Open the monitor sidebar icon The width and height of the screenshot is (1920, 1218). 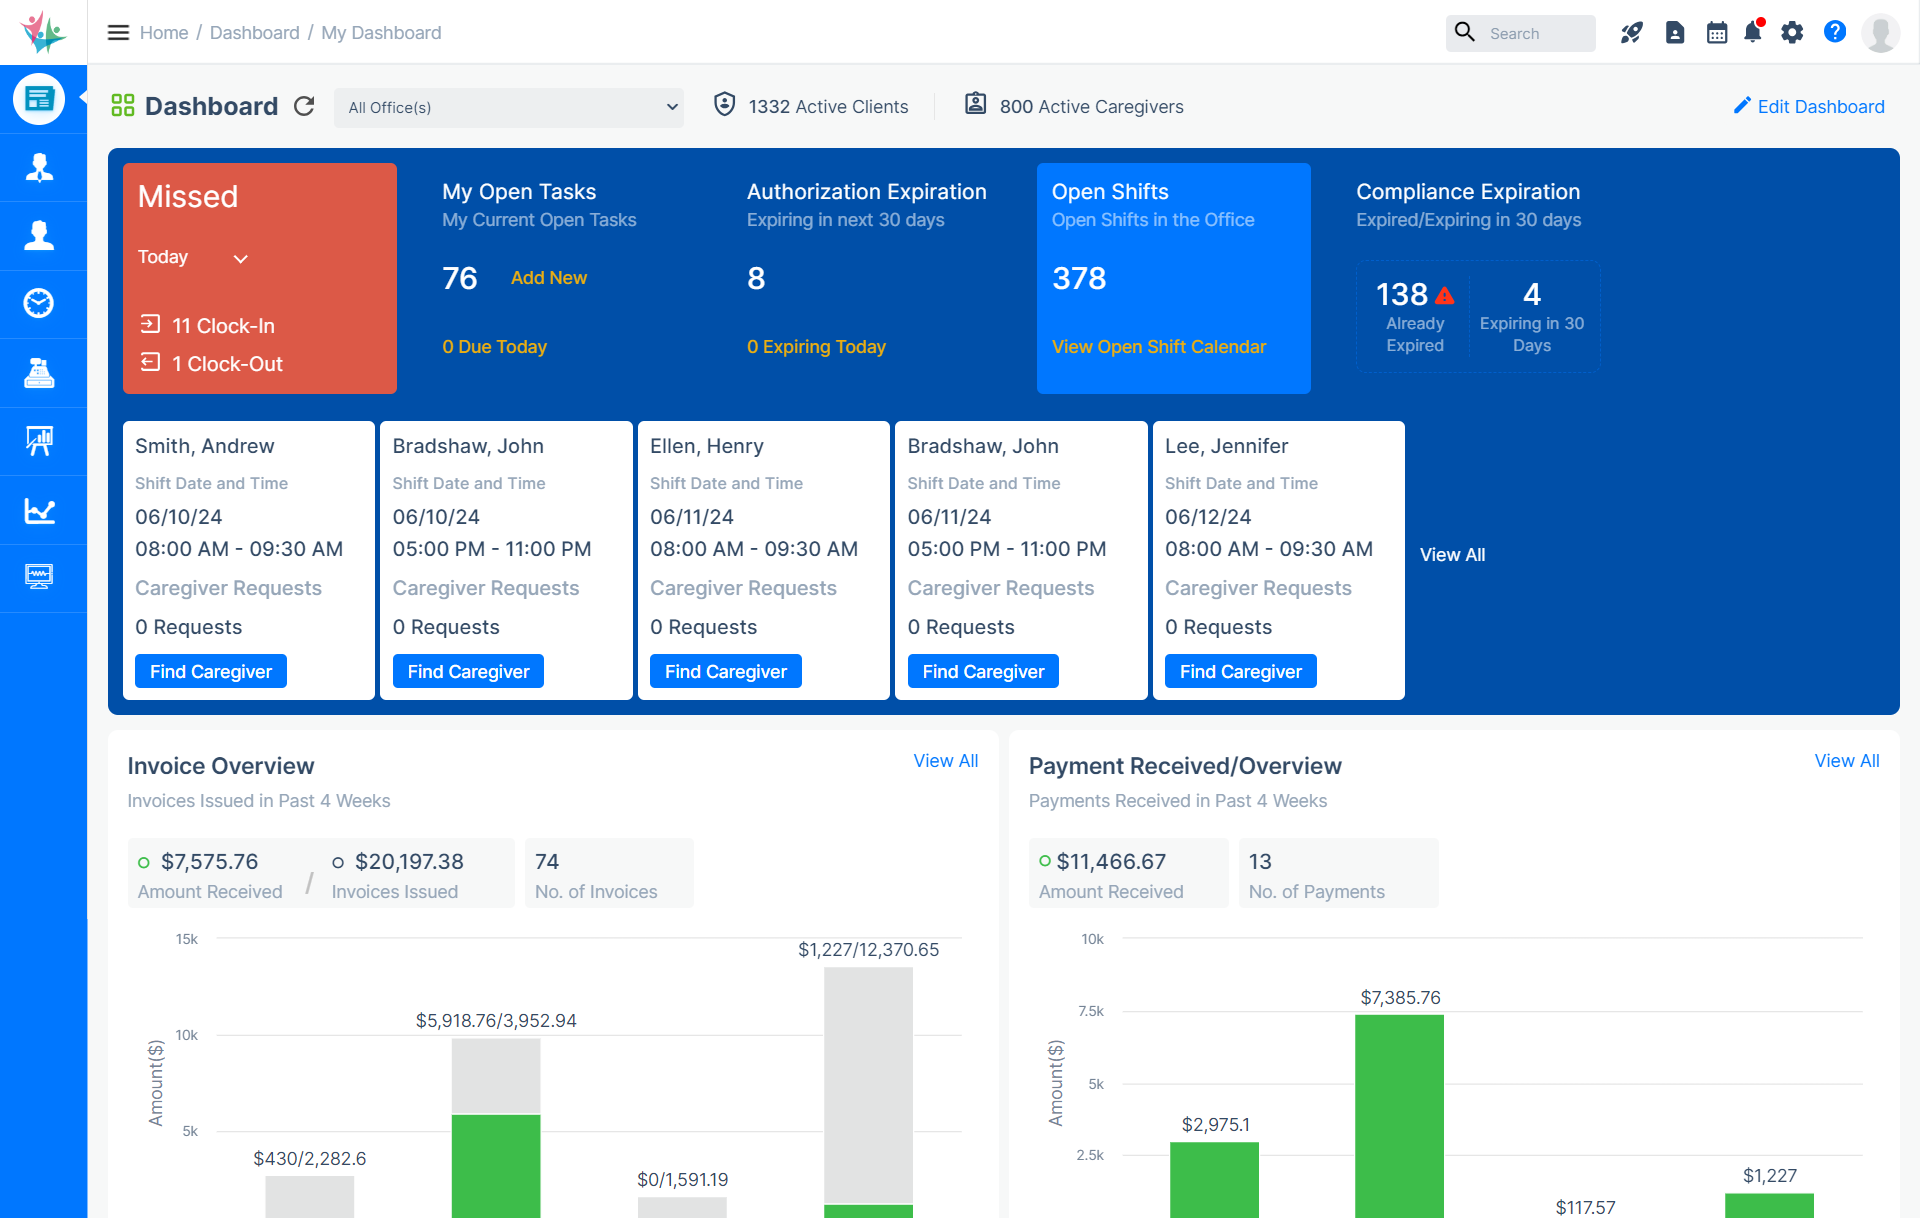coord(39,577)
